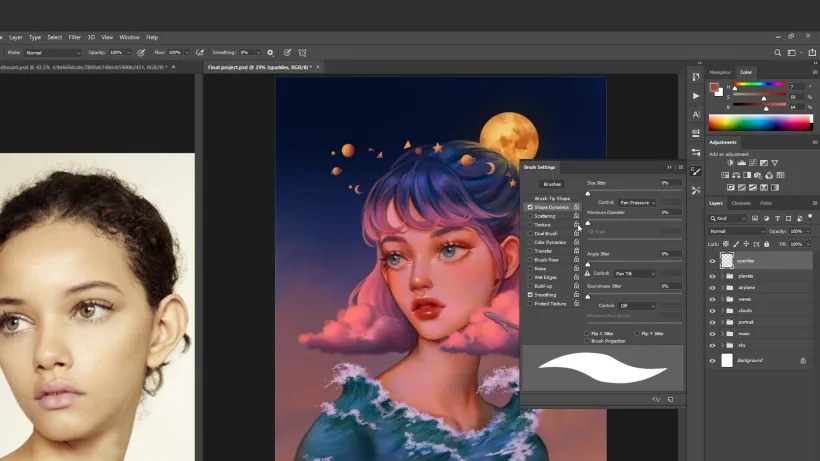The height and width of the screenshot is (461, 820).
Task: Open the Filter menu
Action: tap(75, 38)
